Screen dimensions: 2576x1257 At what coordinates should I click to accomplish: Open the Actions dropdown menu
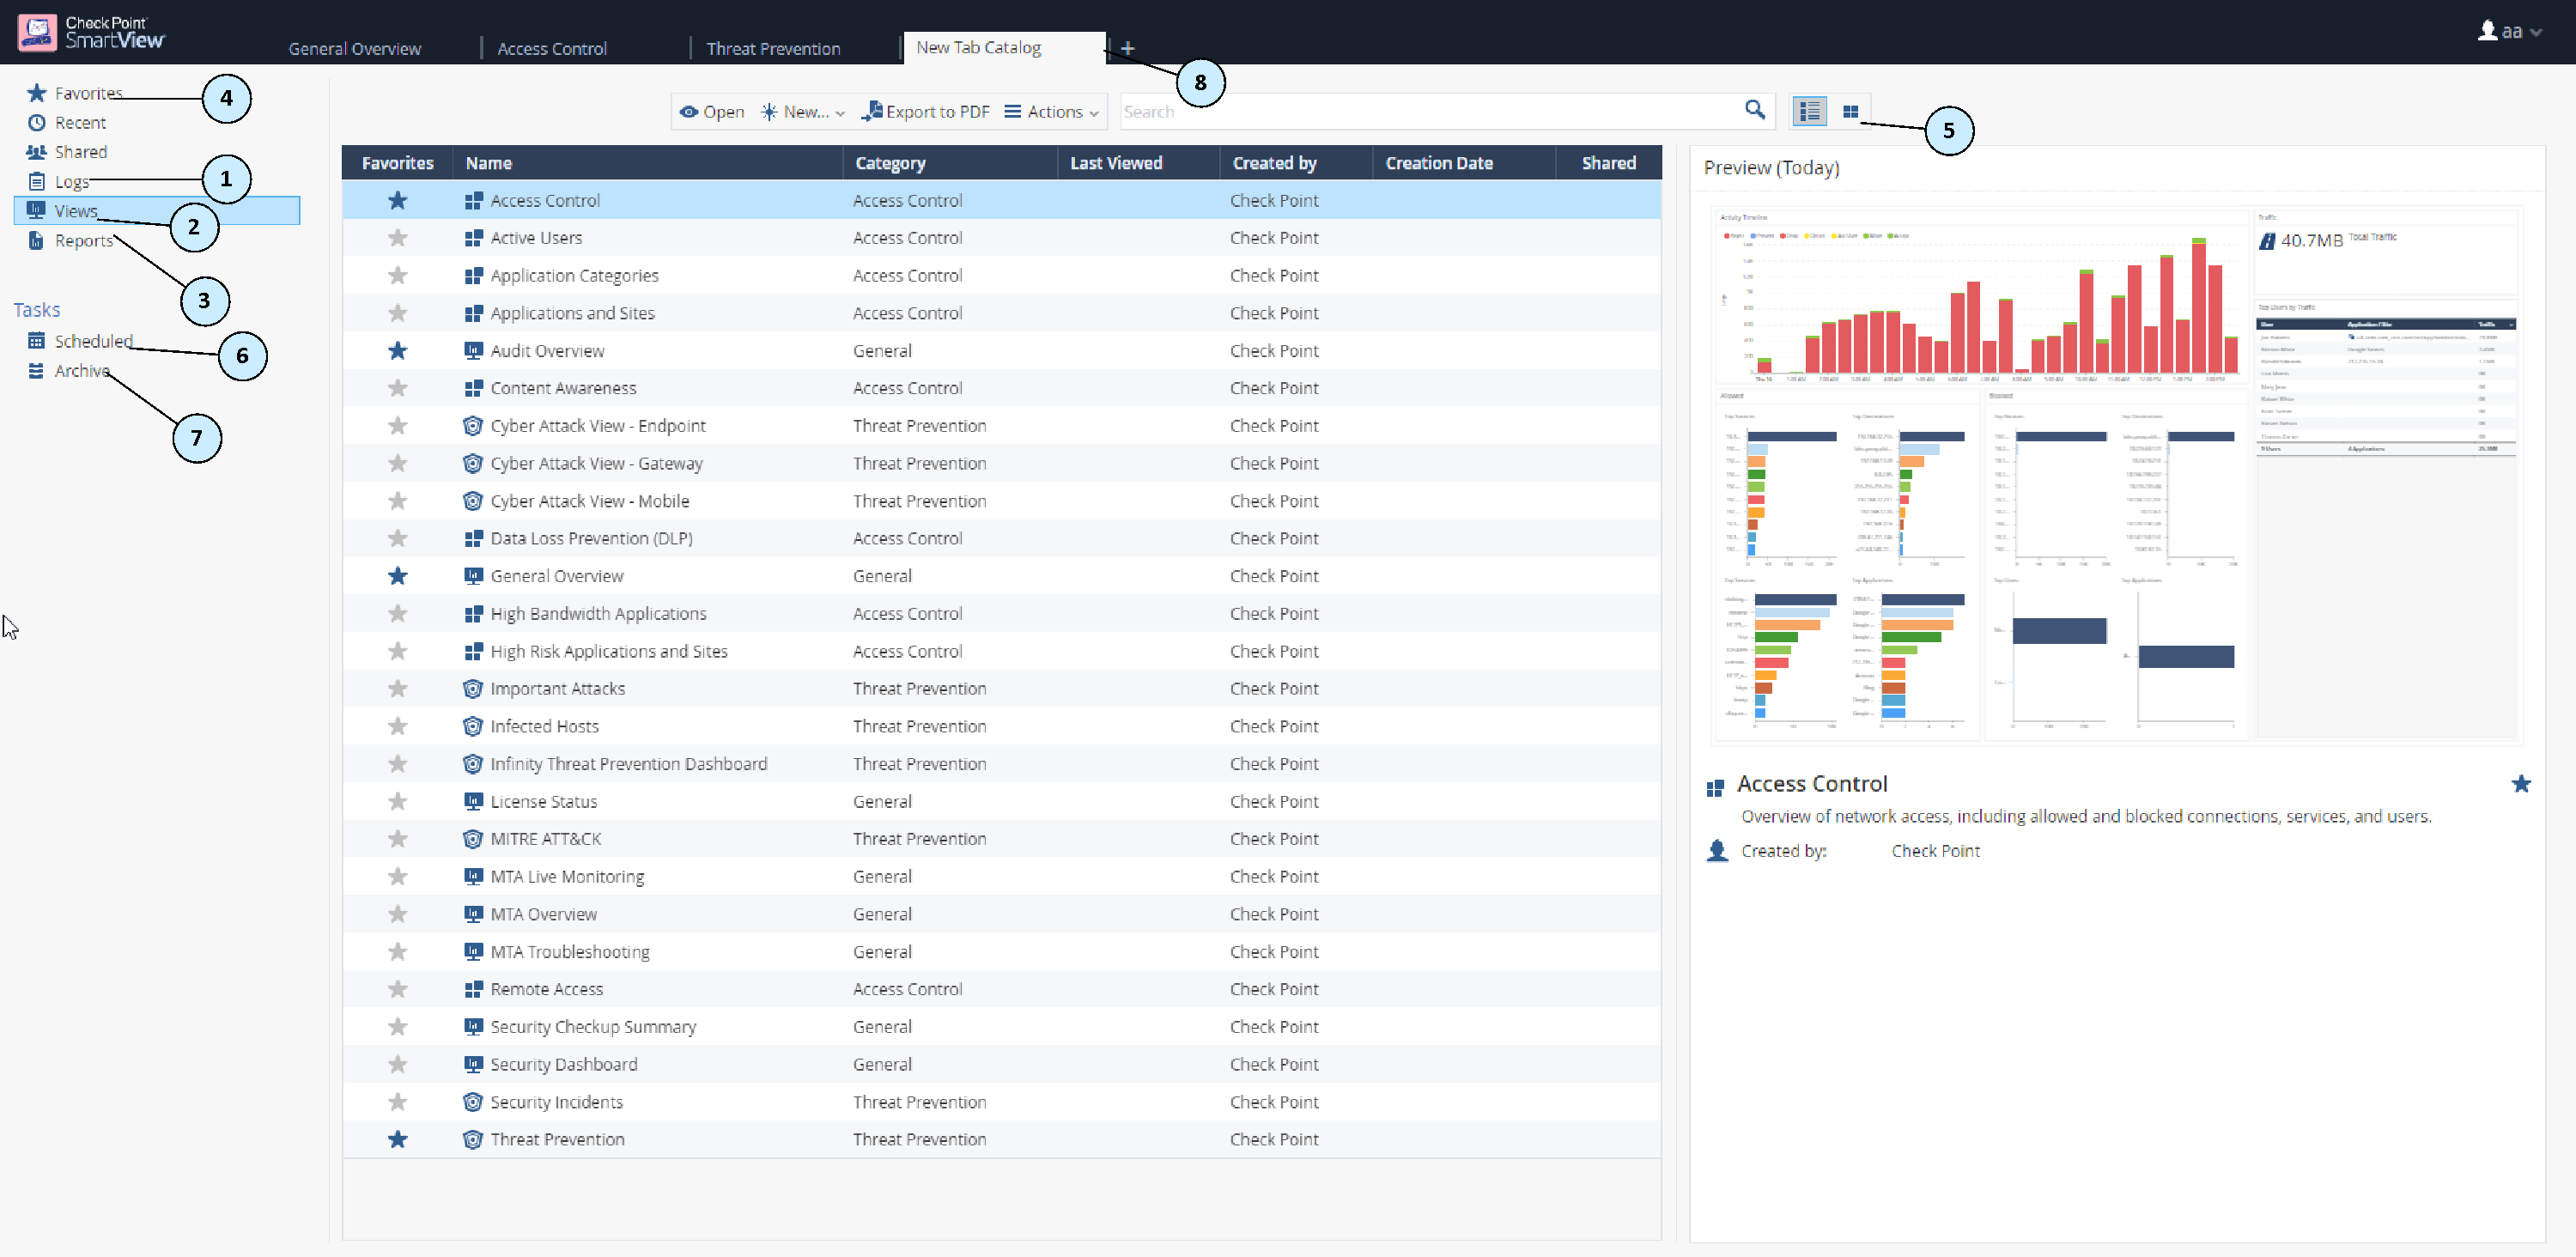tap(1052, 112)
